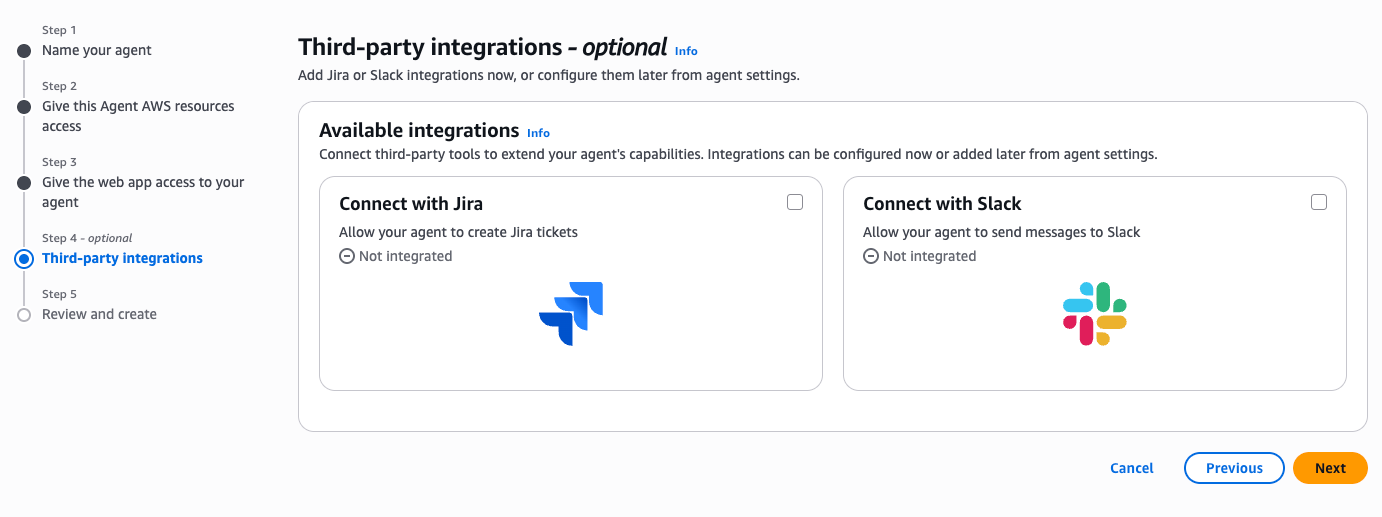The width and height of the screenshot is (1382, 517).
Task: Go back with the Previous button
Action: click(1234, 468)
